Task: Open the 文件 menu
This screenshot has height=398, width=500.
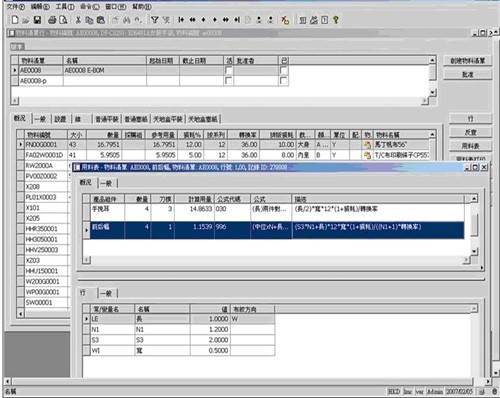Action: pos(16,7)
